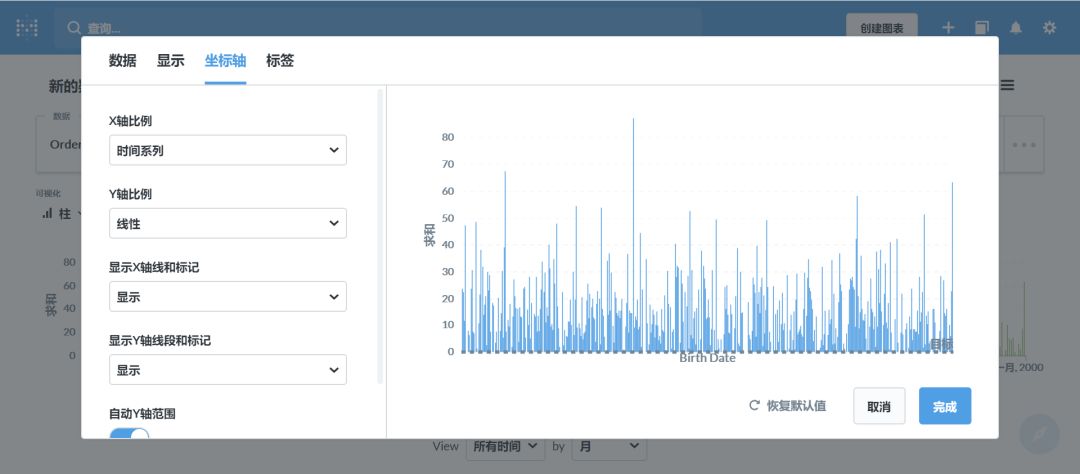The image size is (1080, 474).
Task: Click the three dots more icon
Action: (x=1024, y=145)
